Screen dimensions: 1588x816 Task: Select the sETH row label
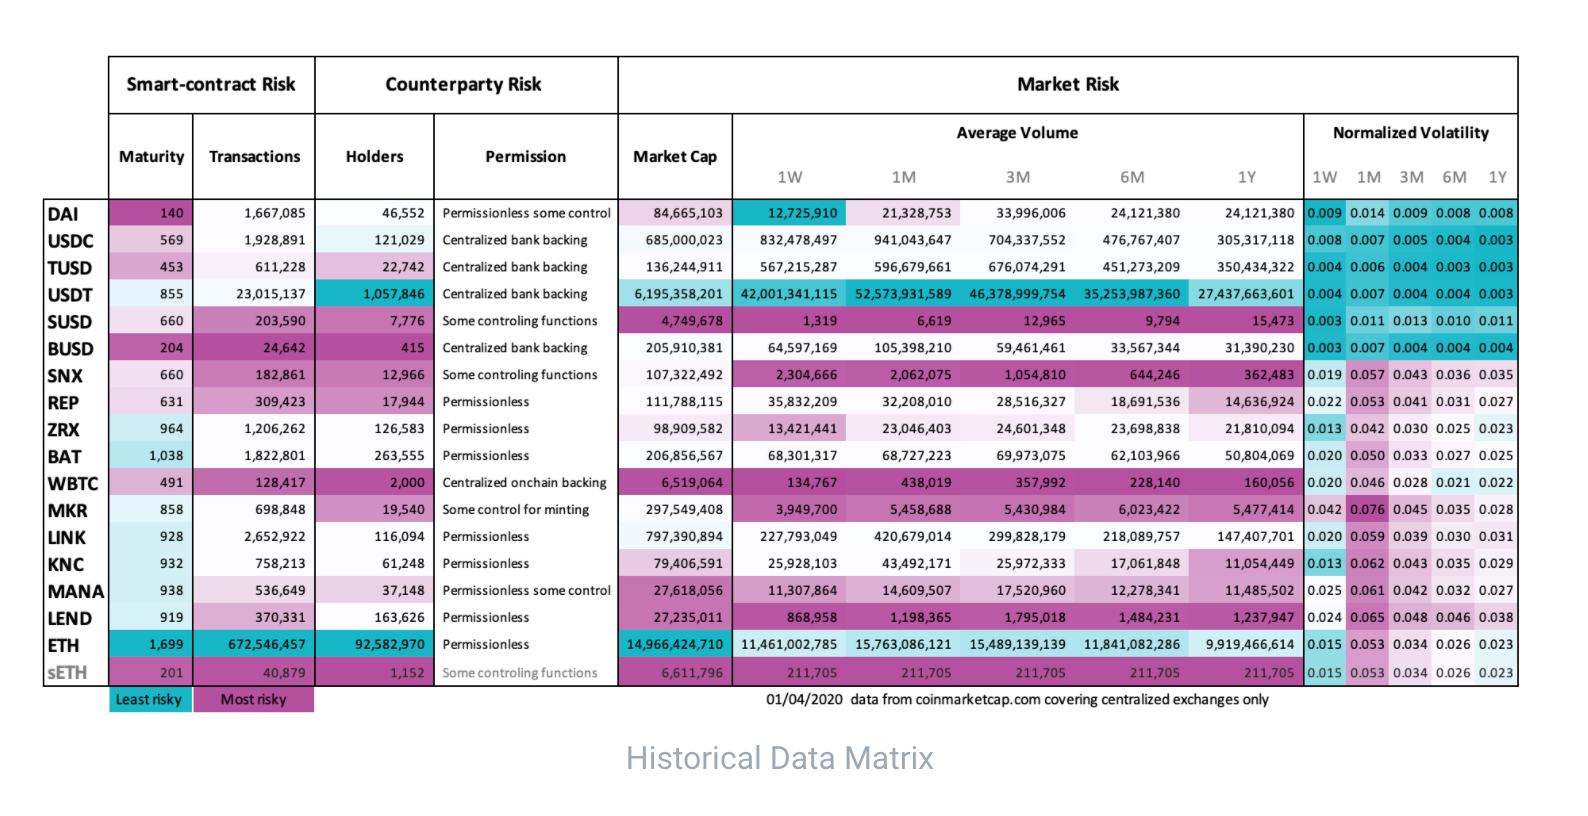[66, 673]
